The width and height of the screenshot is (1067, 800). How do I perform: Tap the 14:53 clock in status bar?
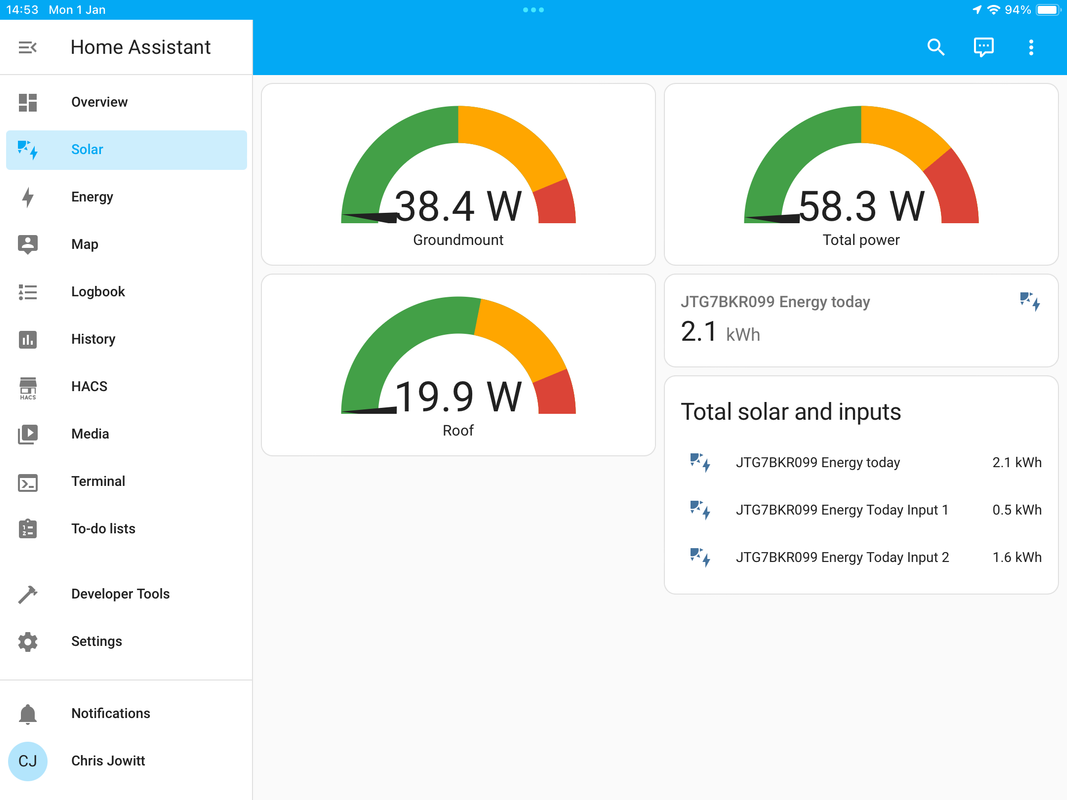pyautogui.click(x=22, y=10)
